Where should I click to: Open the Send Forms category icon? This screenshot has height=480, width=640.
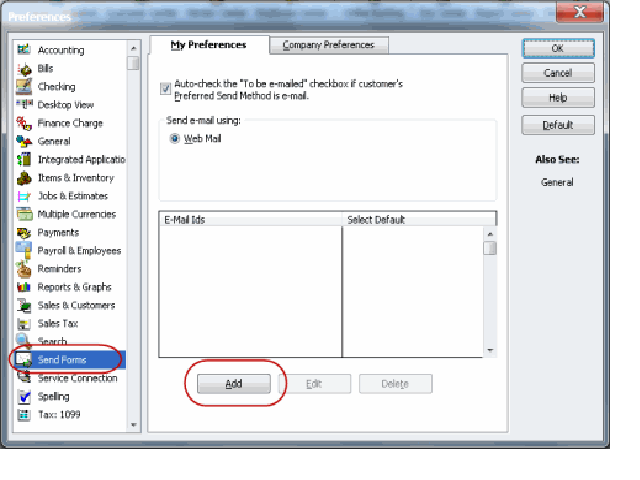tap(24, 359)
